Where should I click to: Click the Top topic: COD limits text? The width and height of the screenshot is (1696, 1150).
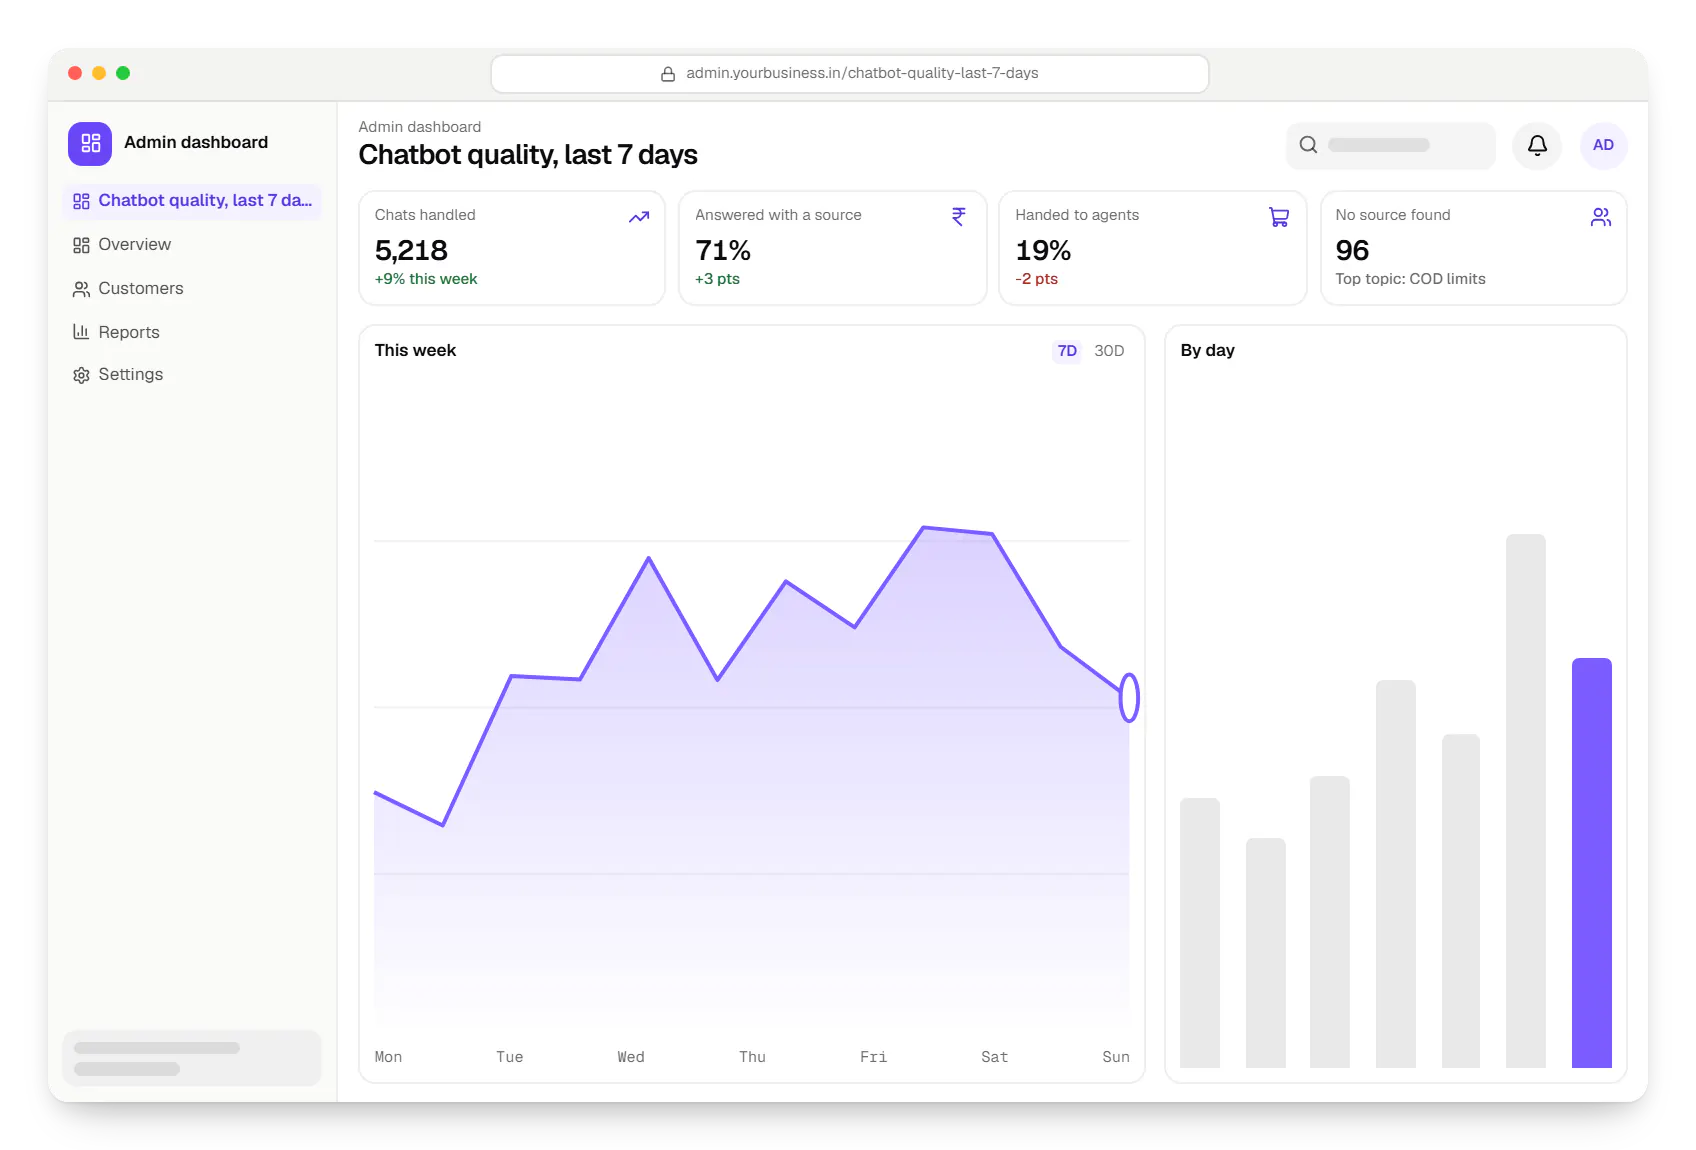(x=1410, y=279)
